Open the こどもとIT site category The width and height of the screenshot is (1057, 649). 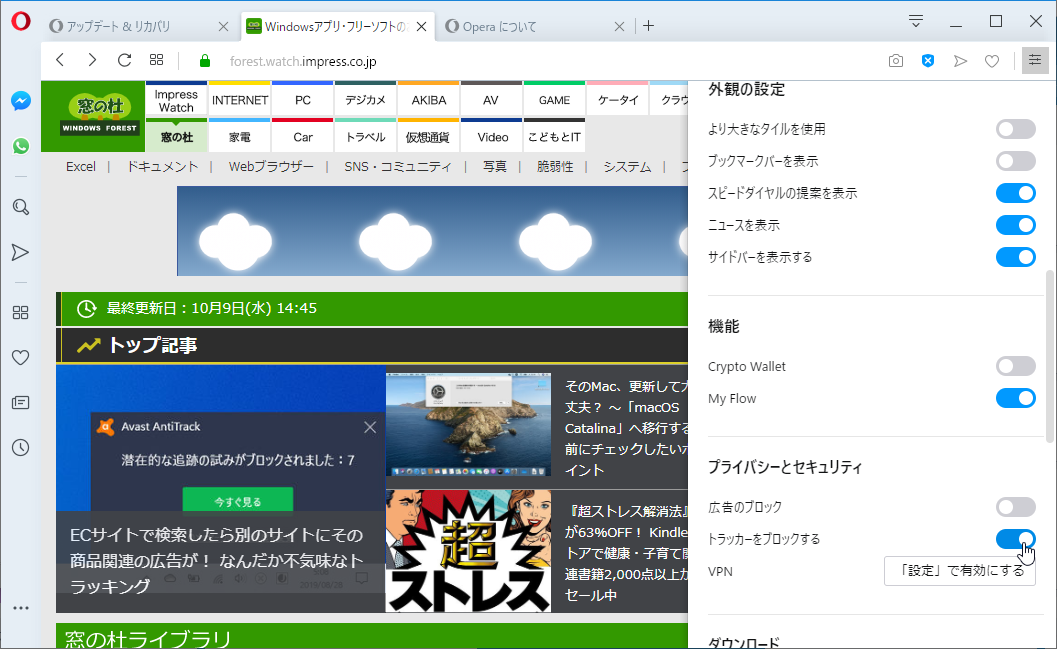pyautogui.click(x=555, y=137)
